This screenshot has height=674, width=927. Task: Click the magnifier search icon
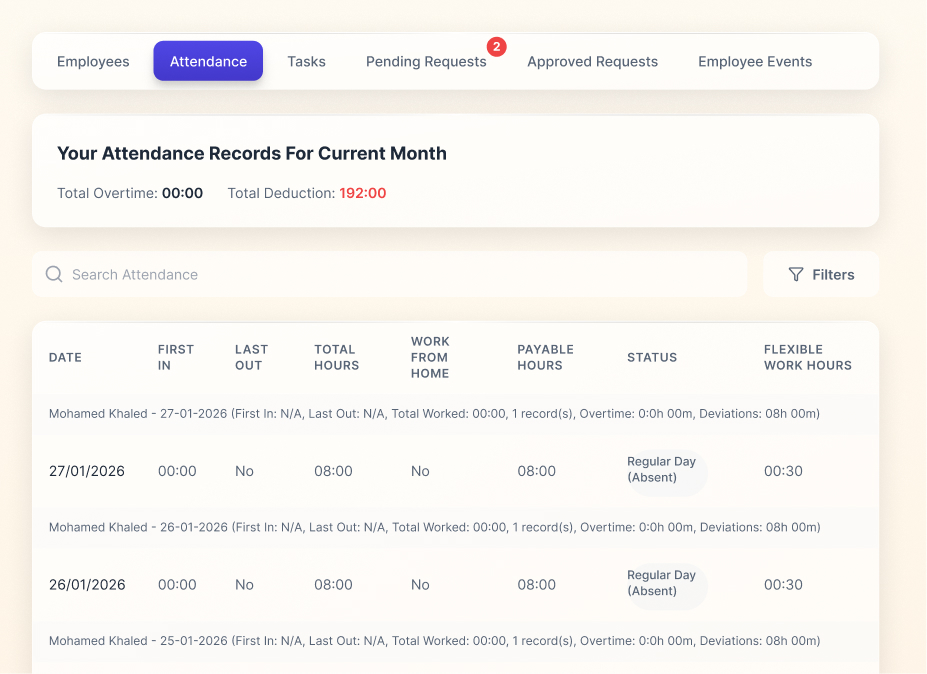[54, 274]
